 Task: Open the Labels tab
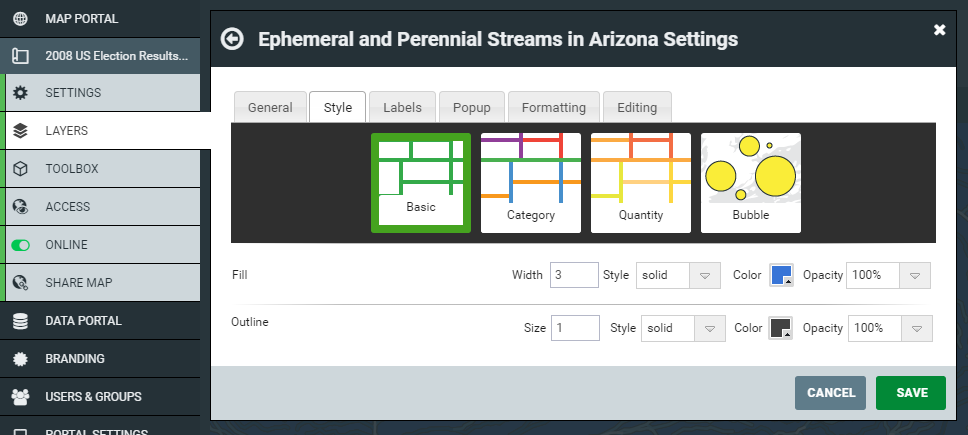coord(403,107)
